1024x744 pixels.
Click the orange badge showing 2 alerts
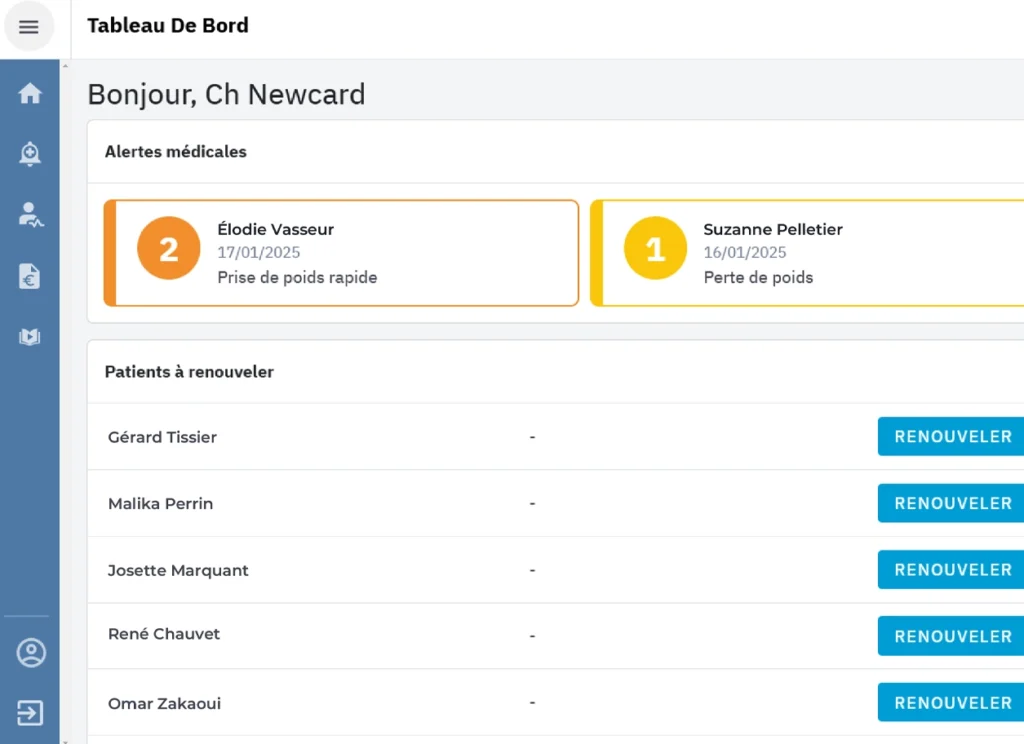coord(167,248)
